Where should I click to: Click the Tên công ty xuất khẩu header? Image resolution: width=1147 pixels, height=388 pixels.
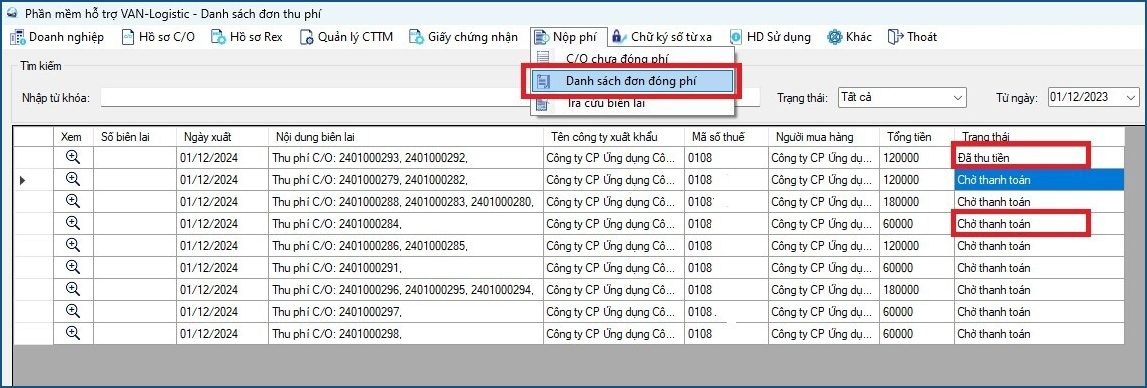point(613,136)
